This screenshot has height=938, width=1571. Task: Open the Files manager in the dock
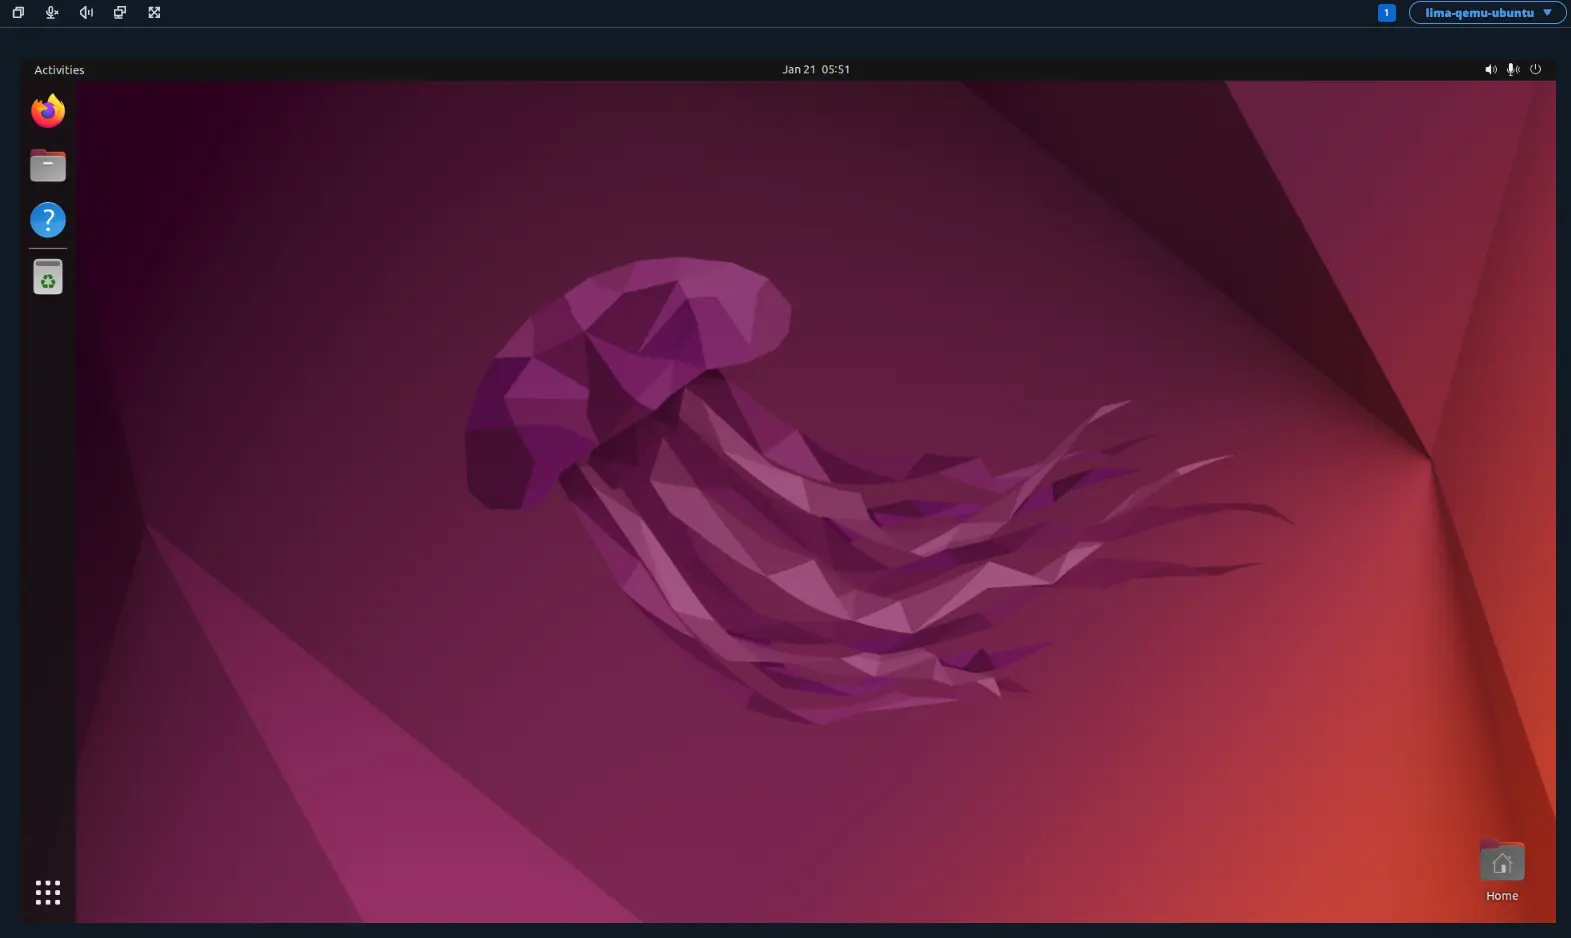click(48, 166)
